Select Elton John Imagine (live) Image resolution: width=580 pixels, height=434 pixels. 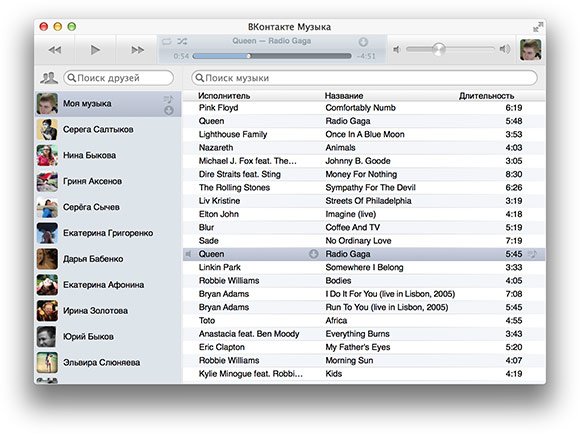click(x=364, y=214)
